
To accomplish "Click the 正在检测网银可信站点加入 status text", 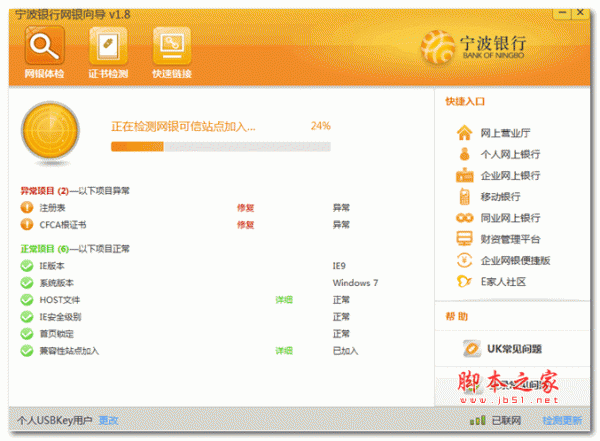I will pos(183,127).
